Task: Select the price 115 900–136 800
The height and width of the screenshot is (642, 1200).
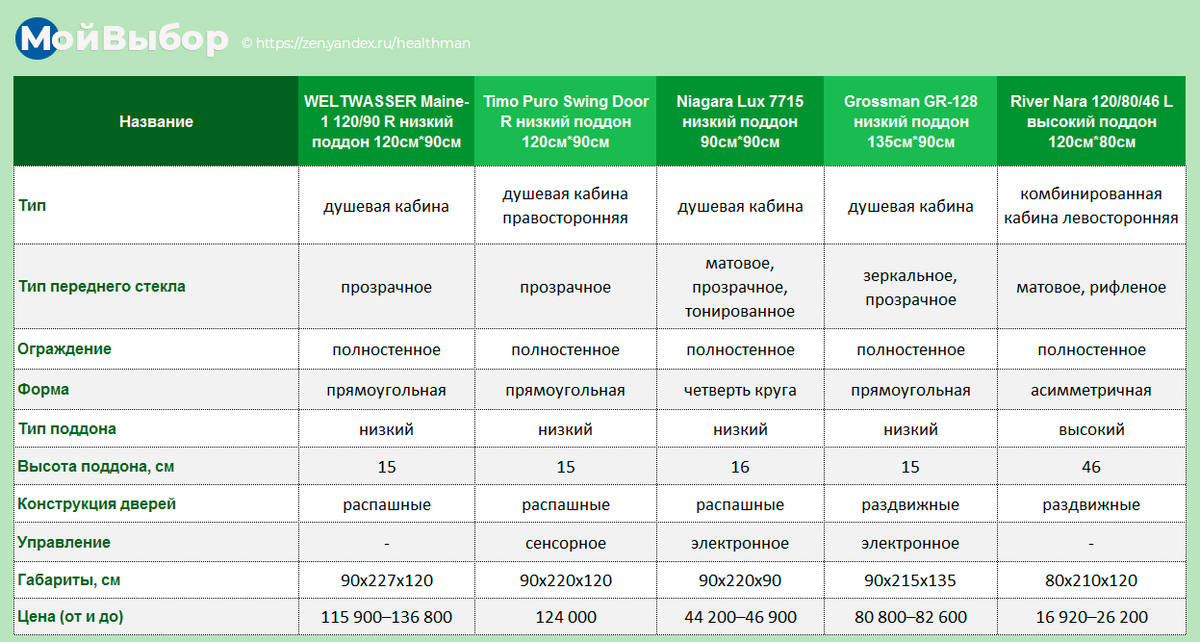Action: click(386, 617)
